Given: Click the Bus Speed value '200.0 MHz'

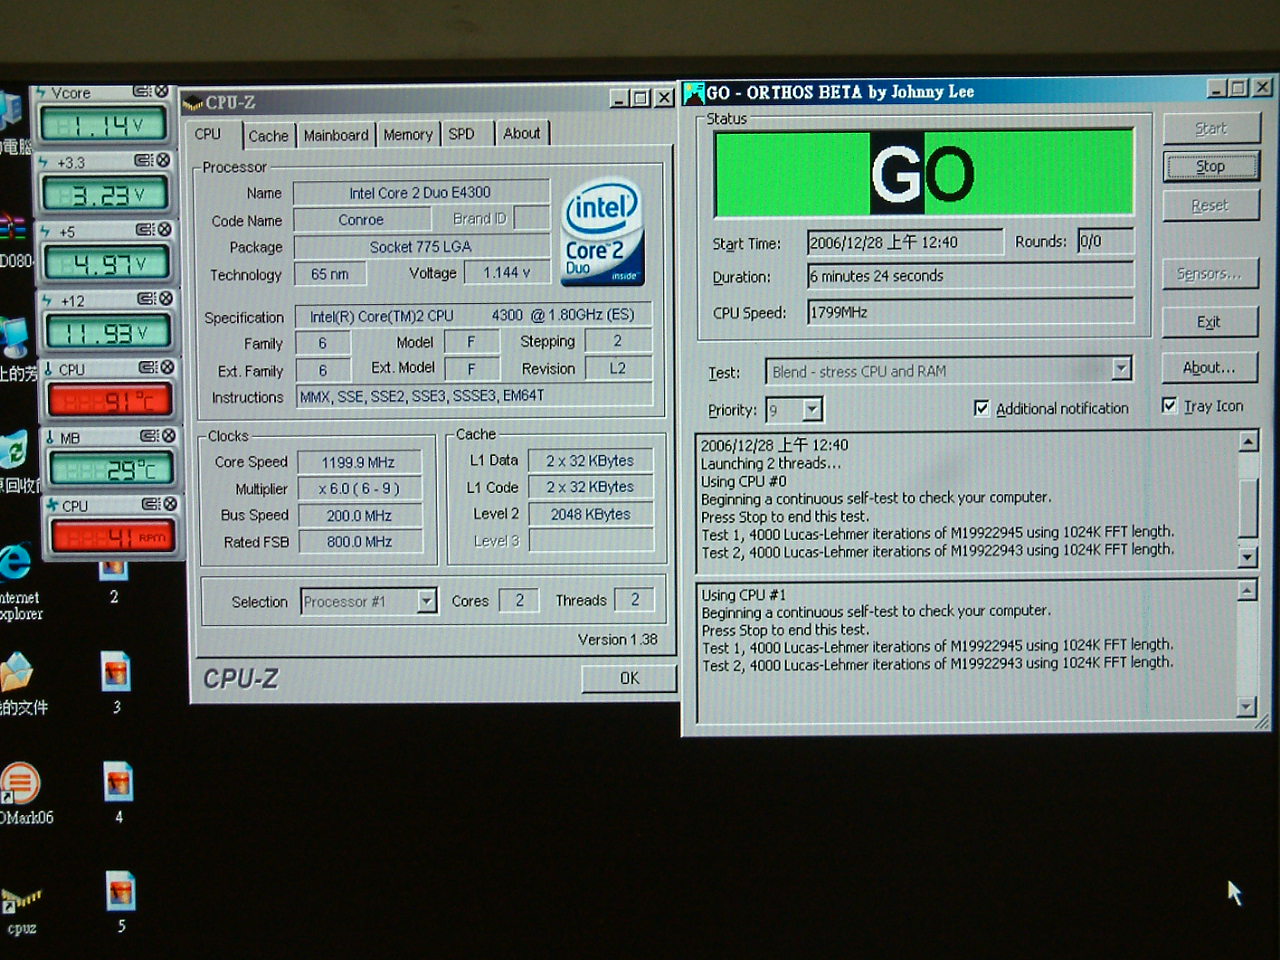Looking at the screenshot, I should (359, 515).
